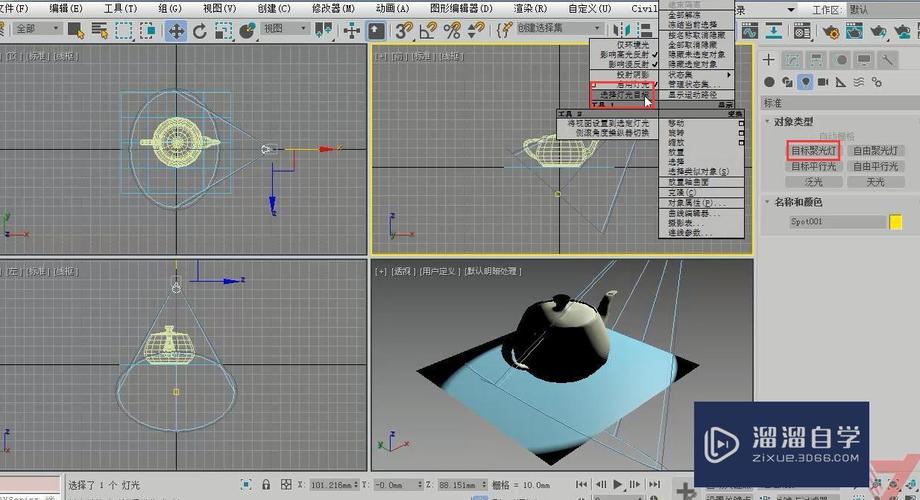Open the 修改器(M) menu
The height and width of the screenshot is (500, 920).
pos(333,8)
